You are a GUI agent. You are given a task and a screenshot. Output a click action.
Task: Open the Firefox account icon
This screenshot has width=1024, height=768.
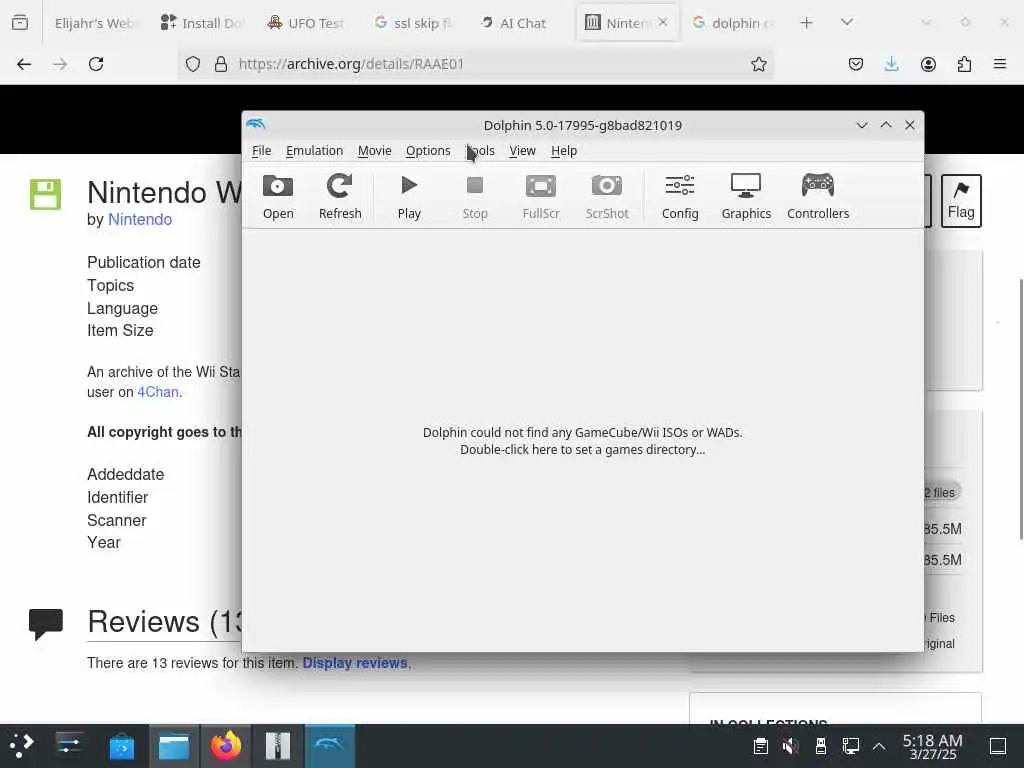coord(928,64)
